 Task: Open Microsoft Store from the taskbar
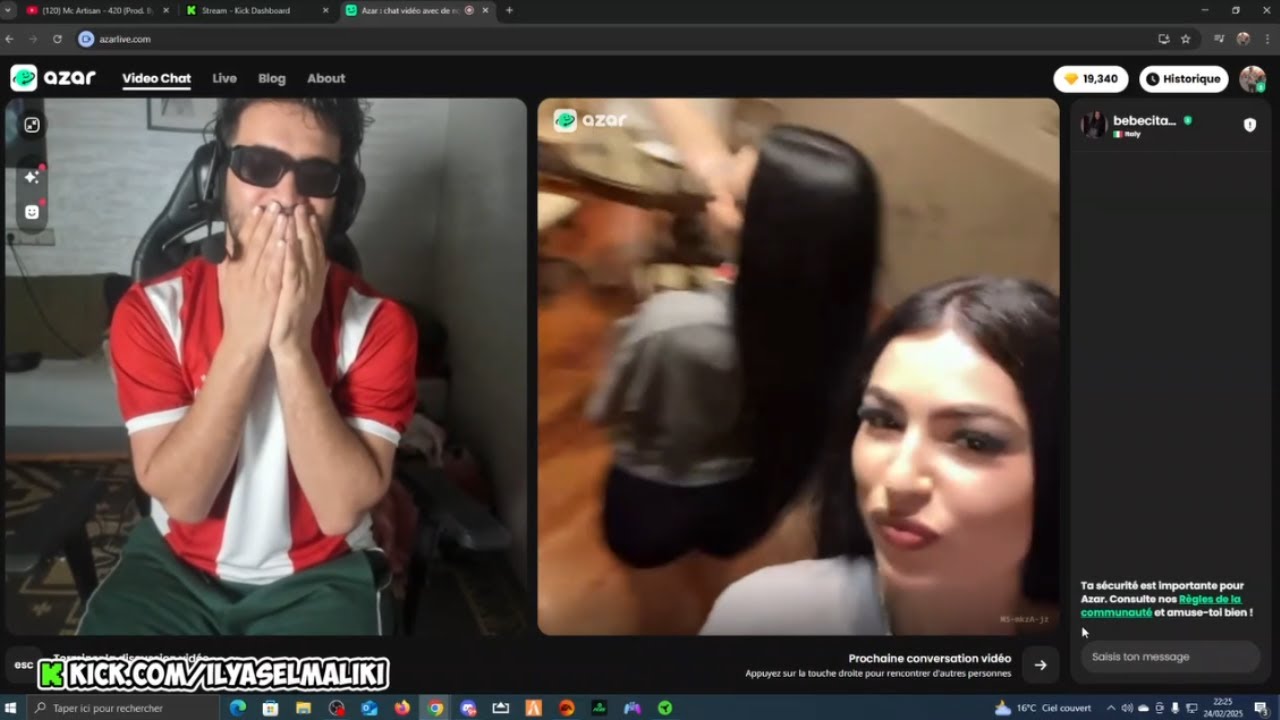270,708
